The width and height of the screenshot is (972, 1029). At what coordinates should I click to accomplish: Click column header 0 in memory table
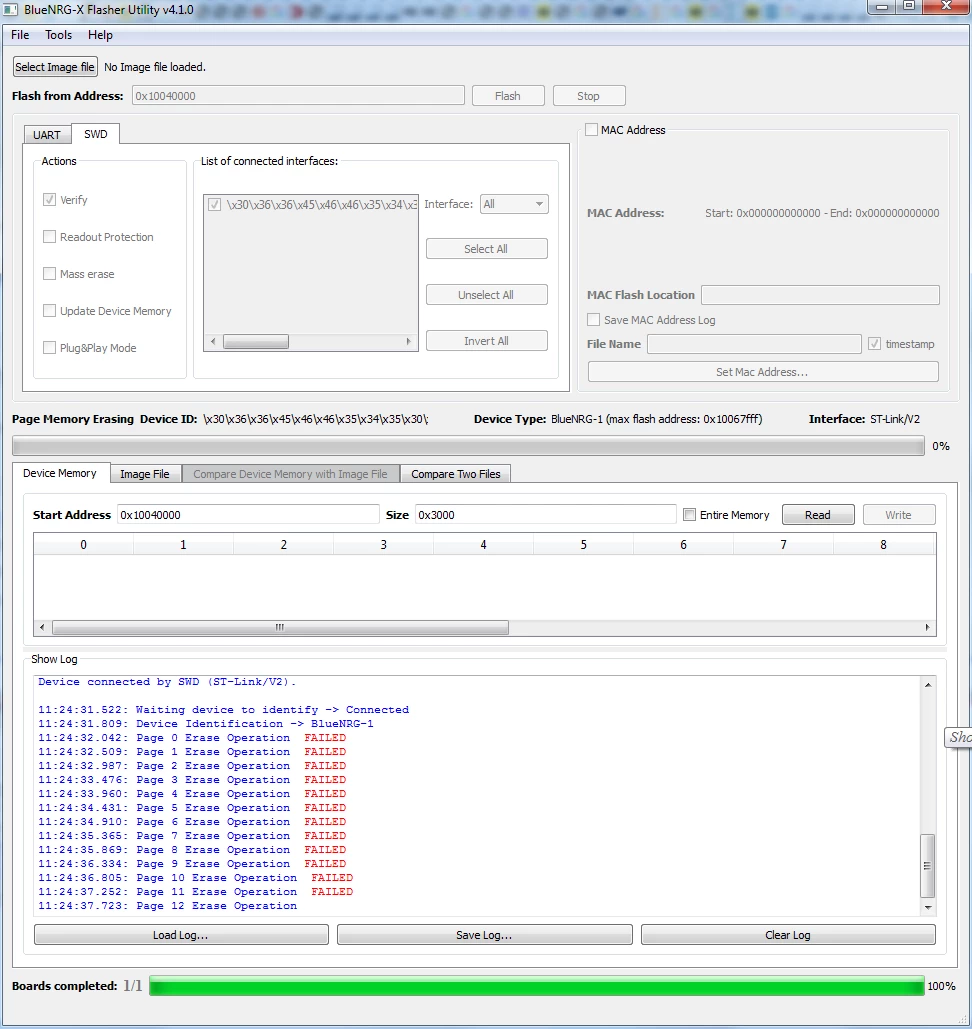83,545
